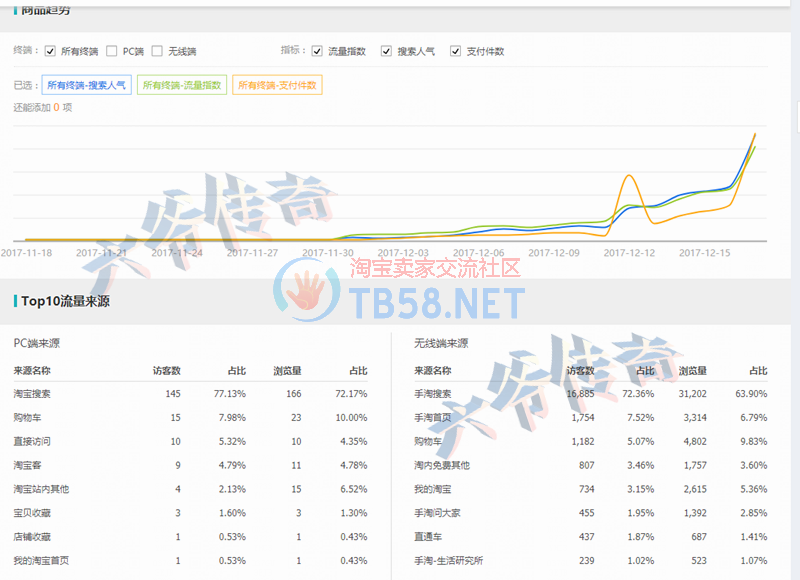Image resolution: width=800 pixels, height=580 pixels.
Task: Select 手淘搜索 in 无线端来源 table
Action: [432, 394]
